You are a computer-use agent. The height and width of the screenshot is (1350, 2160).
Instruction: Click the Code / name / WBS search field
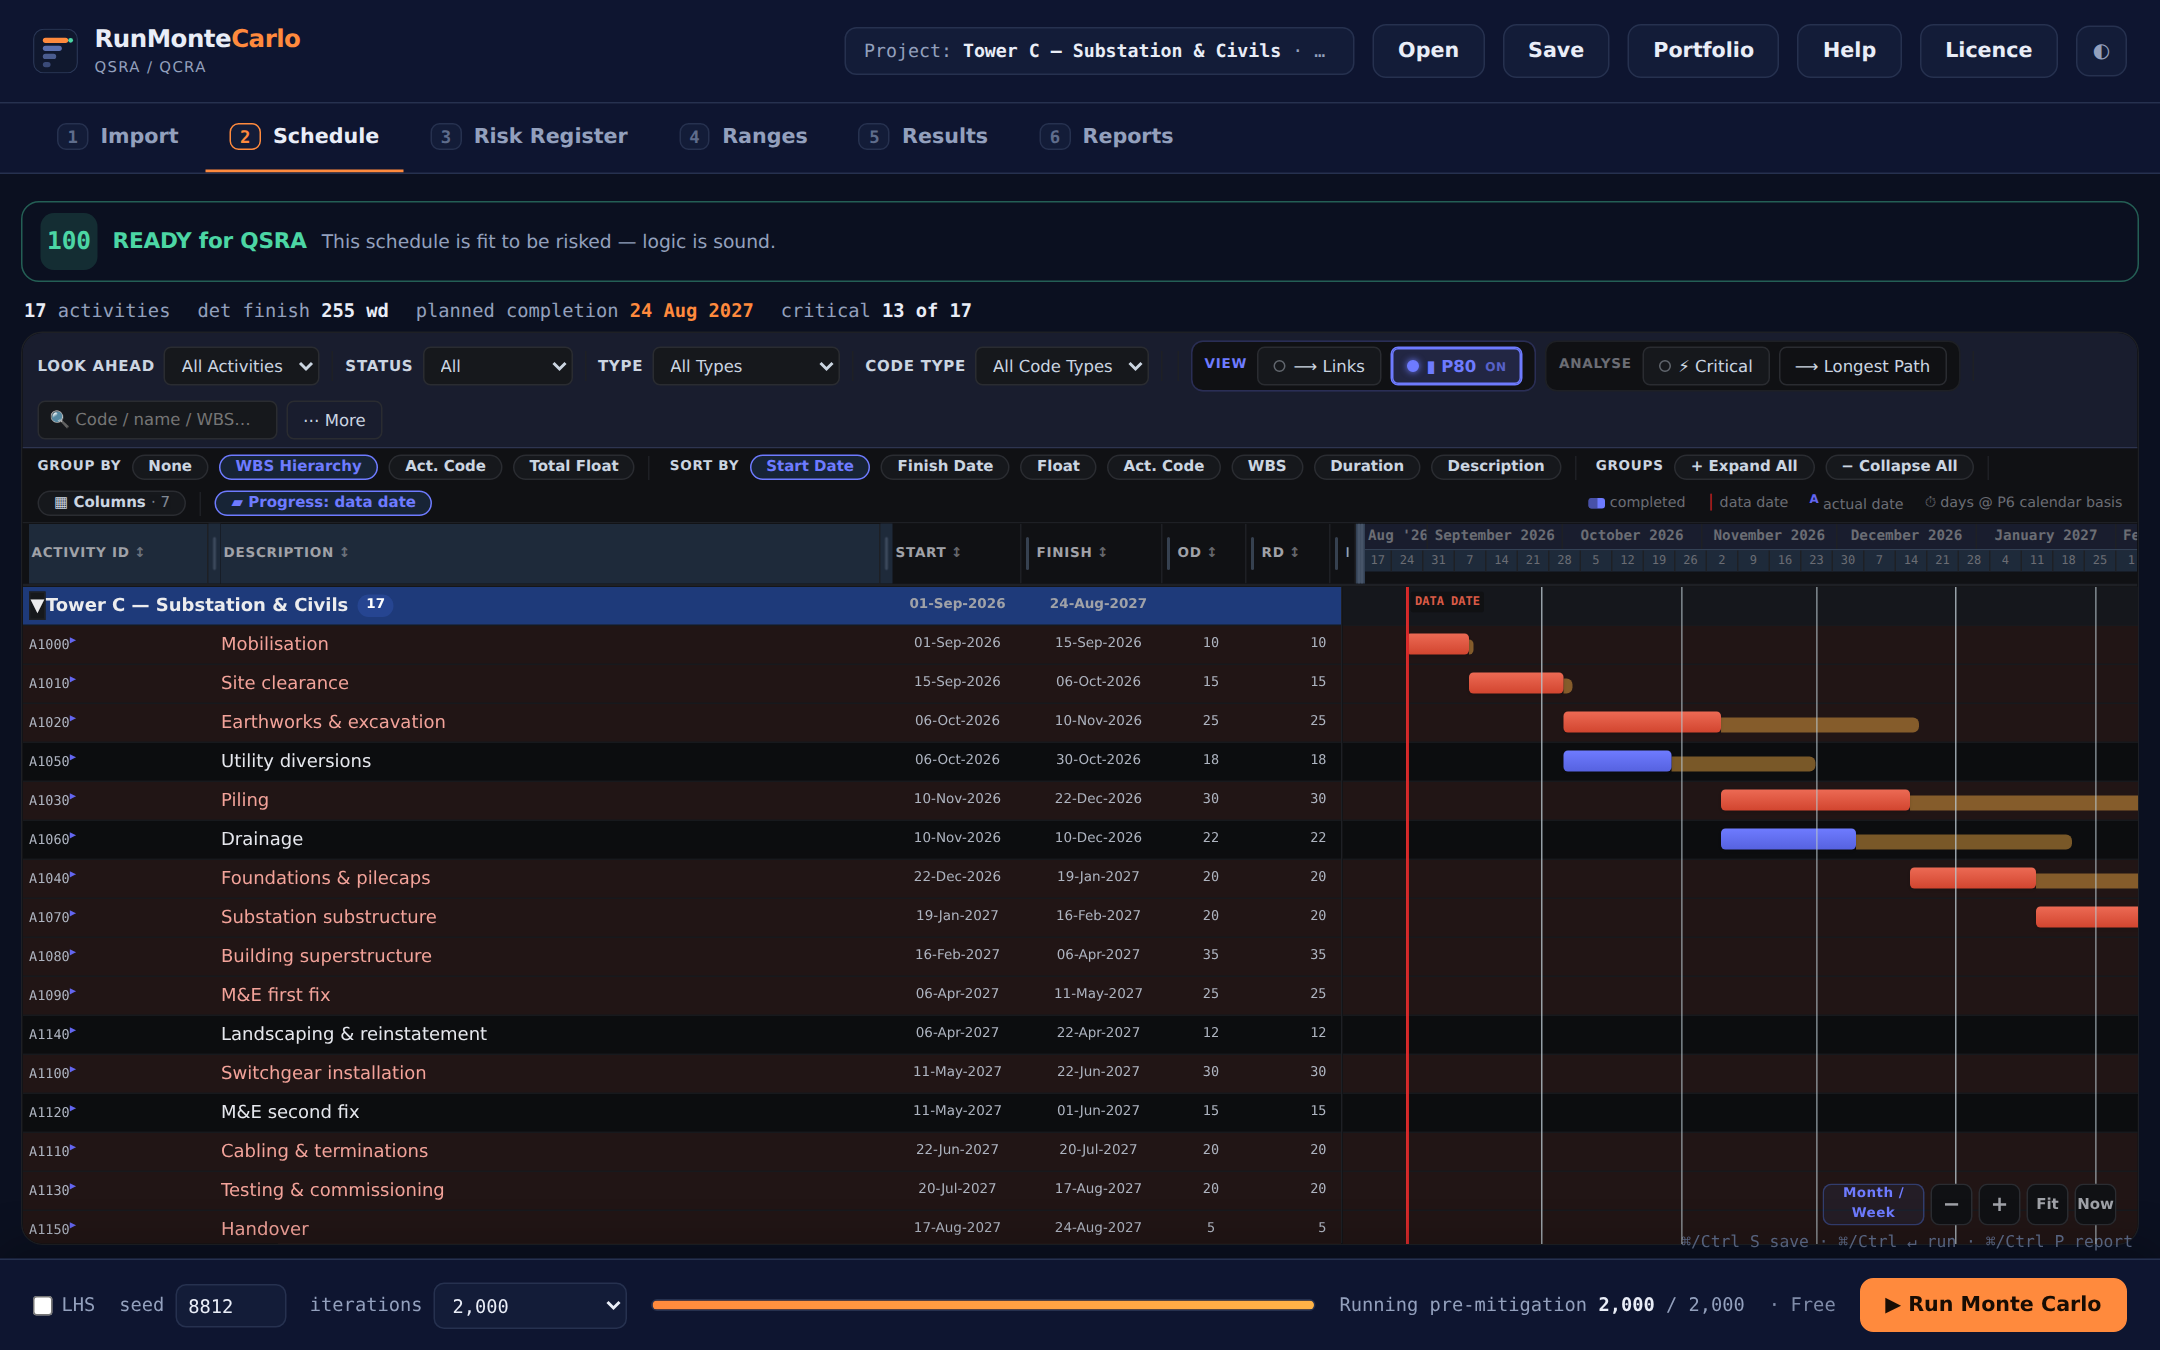[157, 420]
